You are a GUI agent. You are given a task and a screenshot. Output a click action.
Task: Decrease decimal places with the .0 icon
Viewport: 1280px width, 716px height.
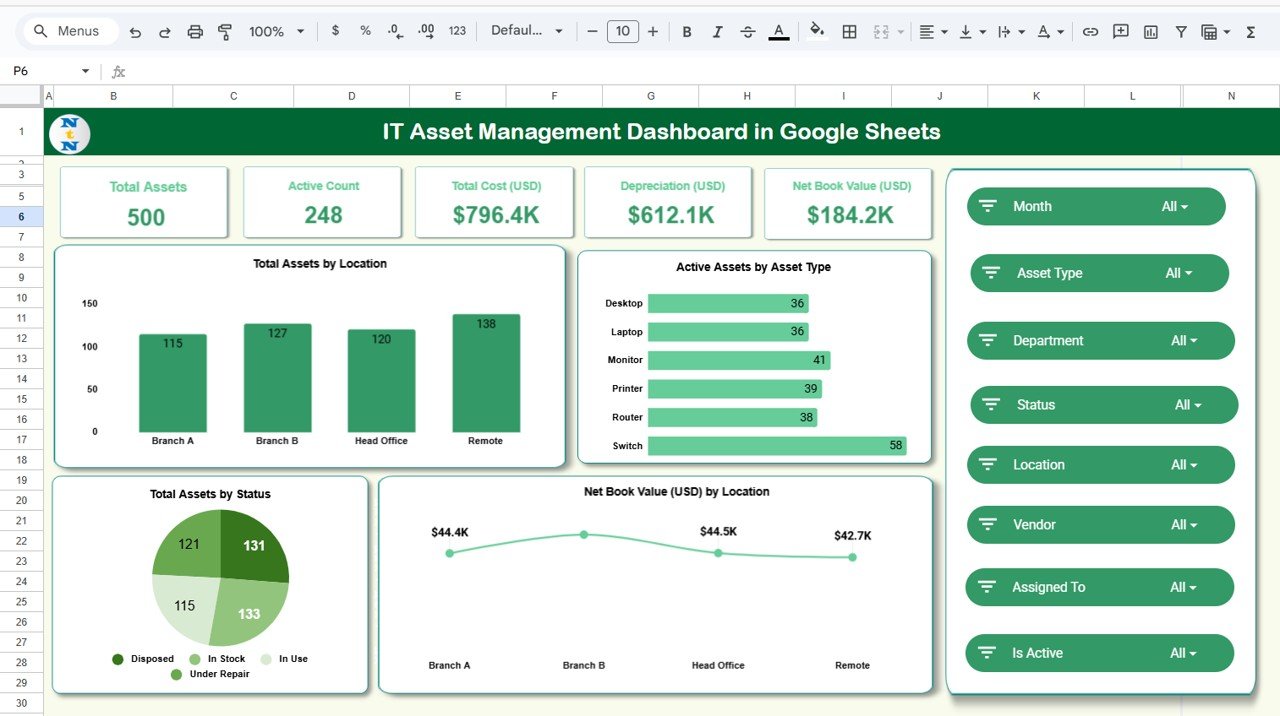(394, 31)
